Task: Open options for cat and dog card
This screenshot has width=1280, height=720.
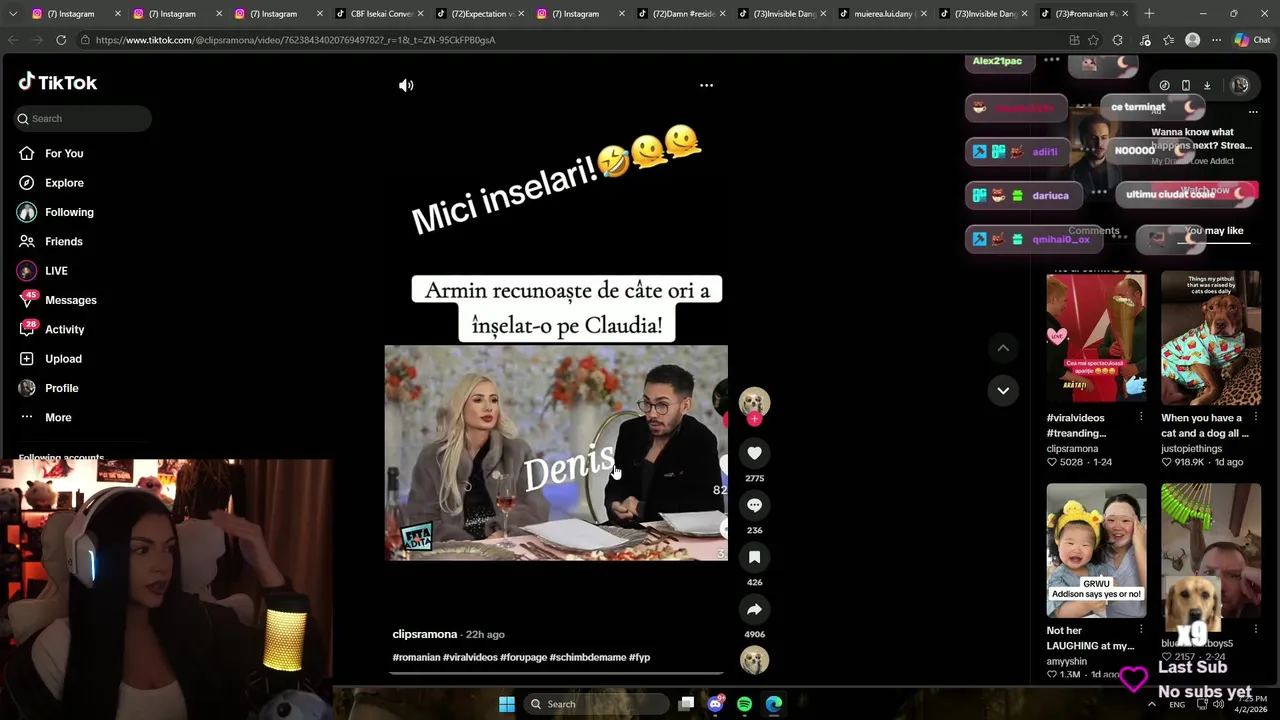Action: (x=1256, y=417)
